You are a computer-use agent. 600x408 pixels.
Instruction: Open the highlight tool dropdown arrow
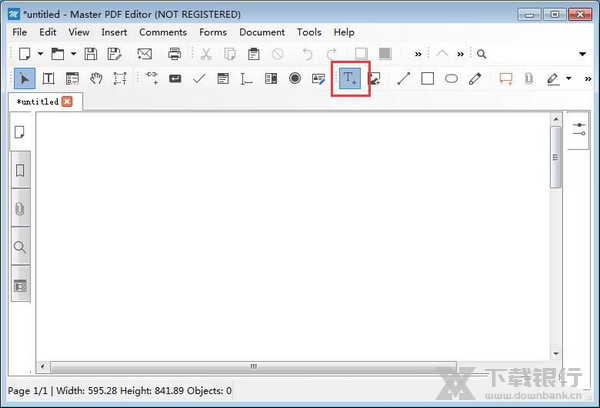click(x=569, y=78)
